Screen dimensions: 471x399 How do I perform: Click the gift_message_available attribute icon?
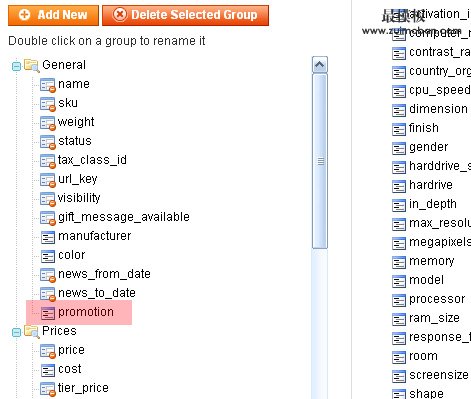tap(48, 218)
